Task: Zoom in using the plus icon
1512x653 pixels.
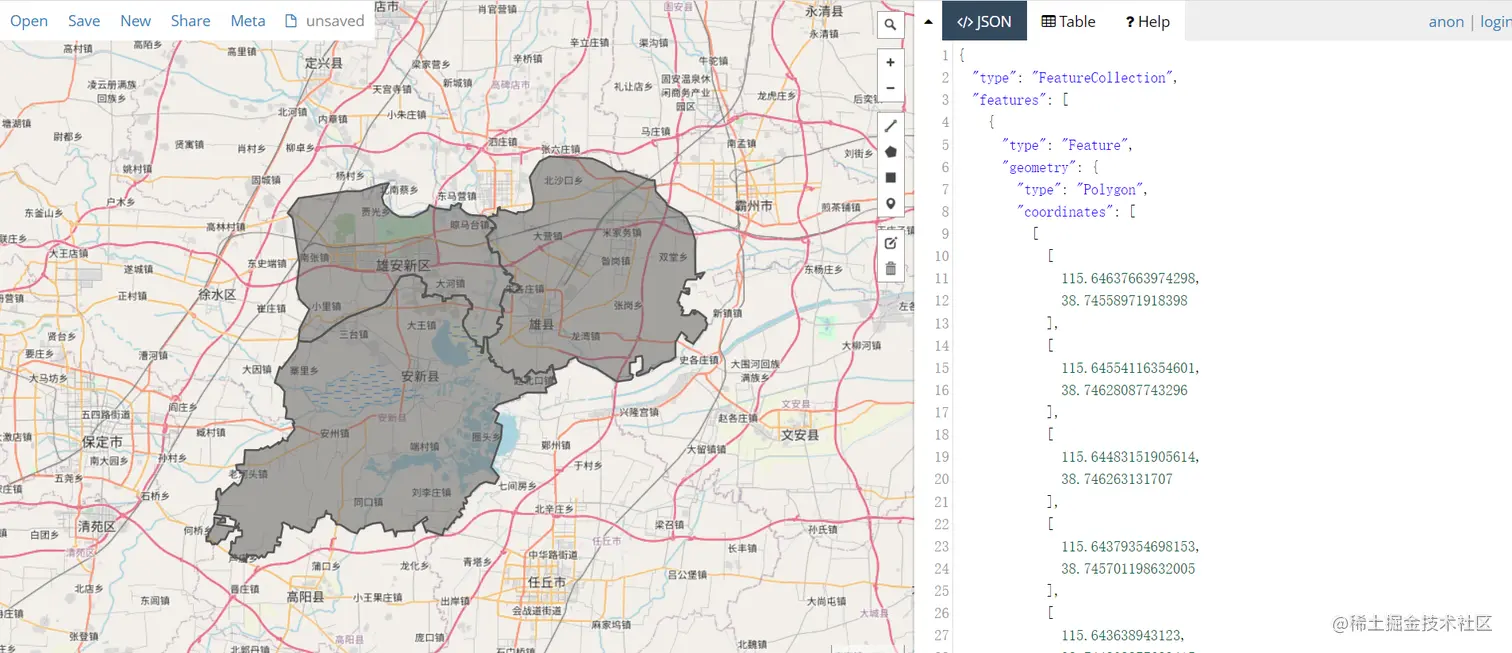Action: pyautogui.click(x=890, y=62)
